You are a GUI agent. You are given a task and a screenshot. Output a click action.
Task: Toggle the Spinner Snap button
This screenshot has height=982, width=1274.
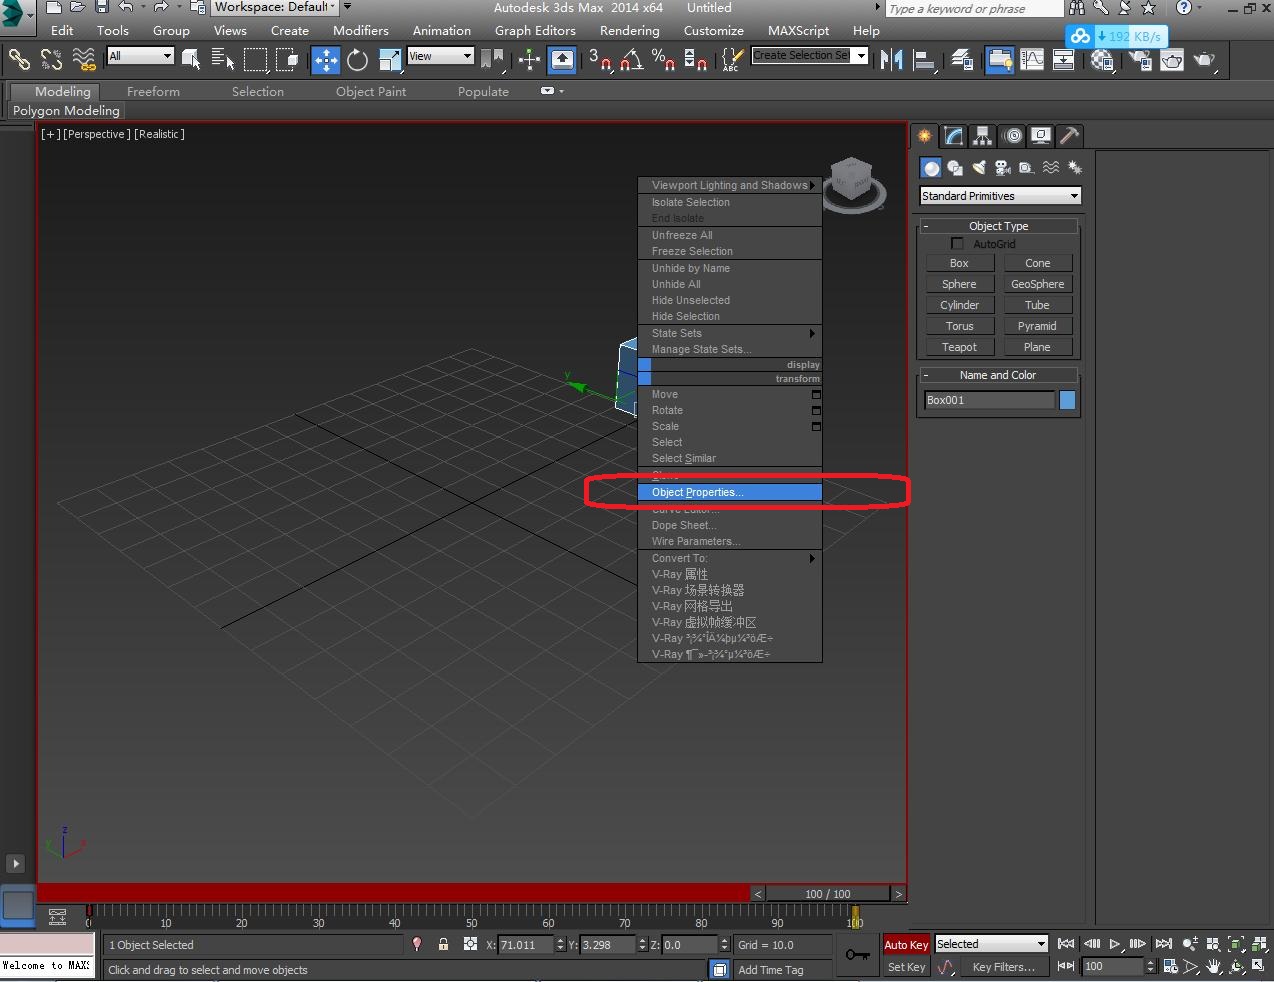click(x=696, y=60)
